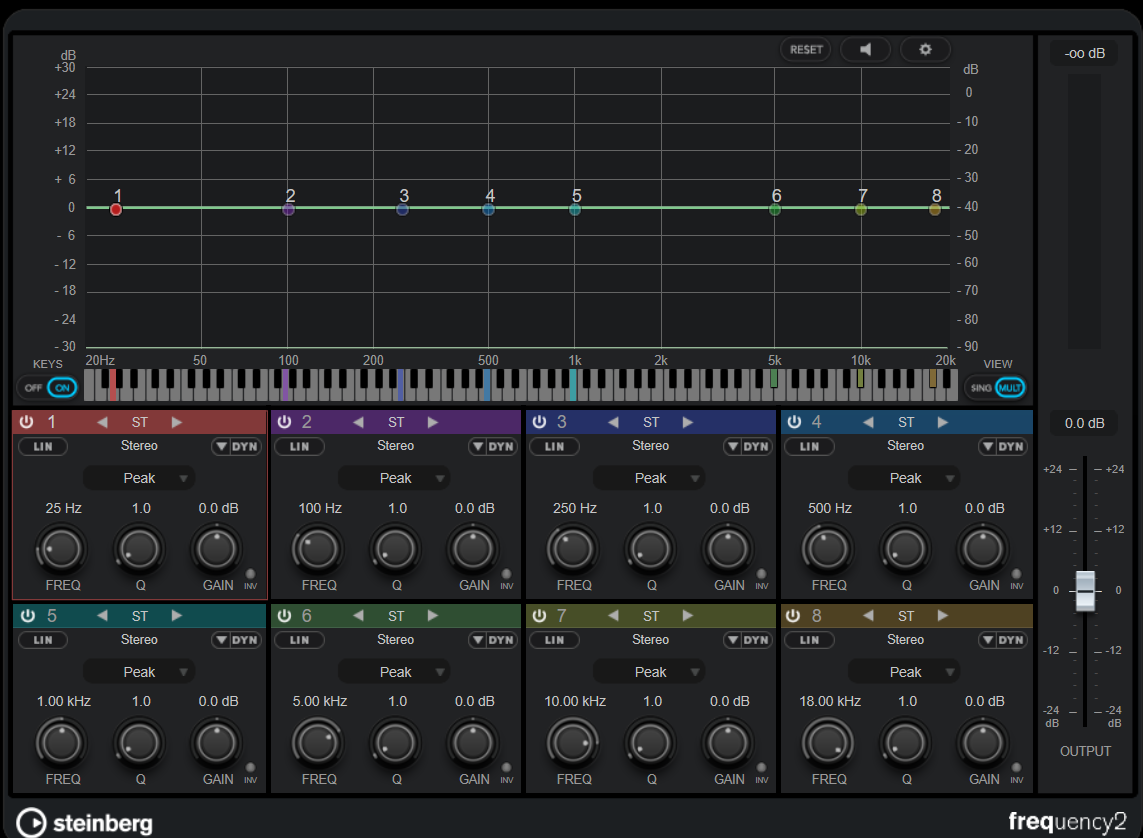The width and height of the screenshot is (1143, 838).
Task: Open band 1 Peak filter type dropdown
Action: point(139,478)
